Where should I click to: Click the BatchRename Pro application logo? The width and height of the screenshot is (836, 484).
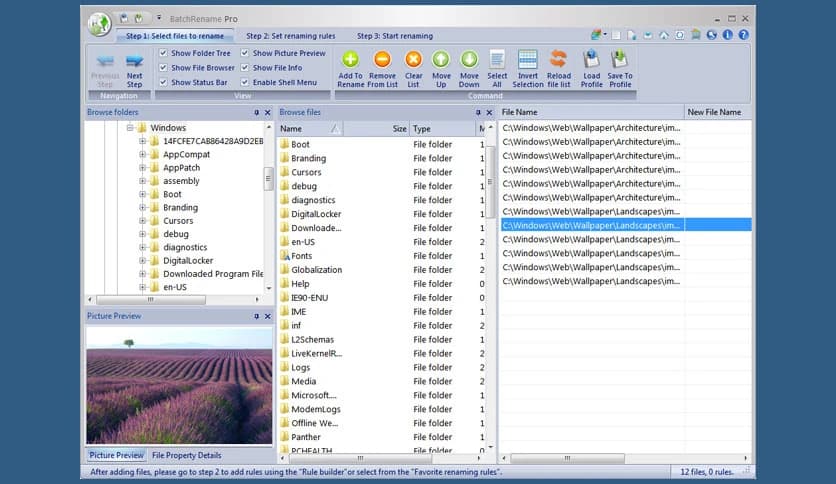point(100,24)
